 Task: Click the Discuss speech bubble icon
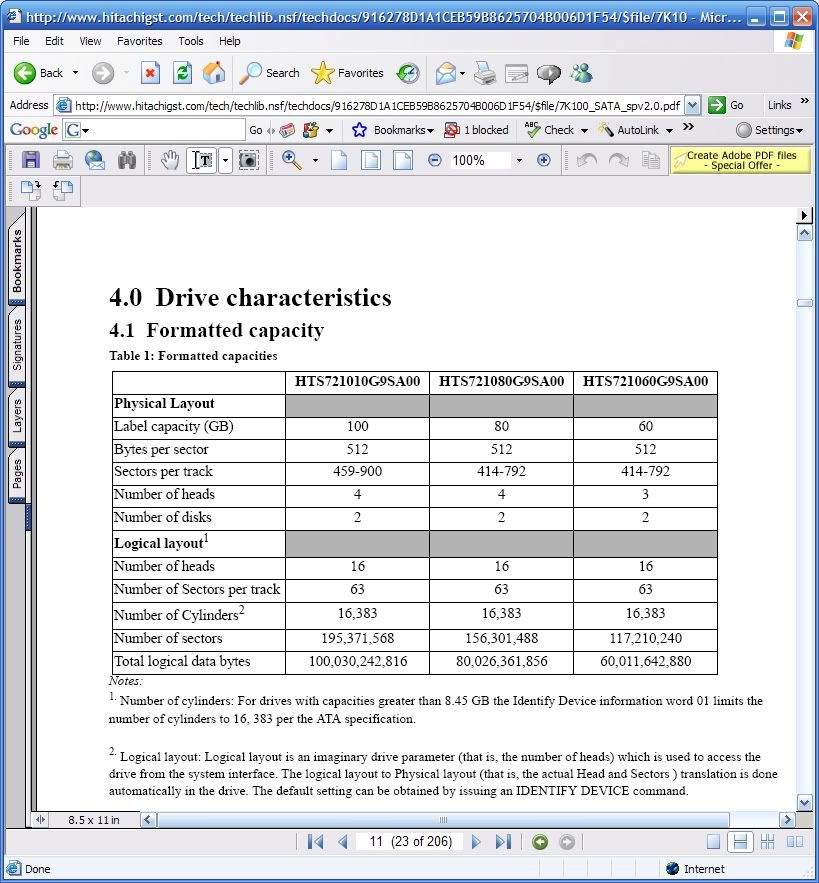tap(549, 73)
